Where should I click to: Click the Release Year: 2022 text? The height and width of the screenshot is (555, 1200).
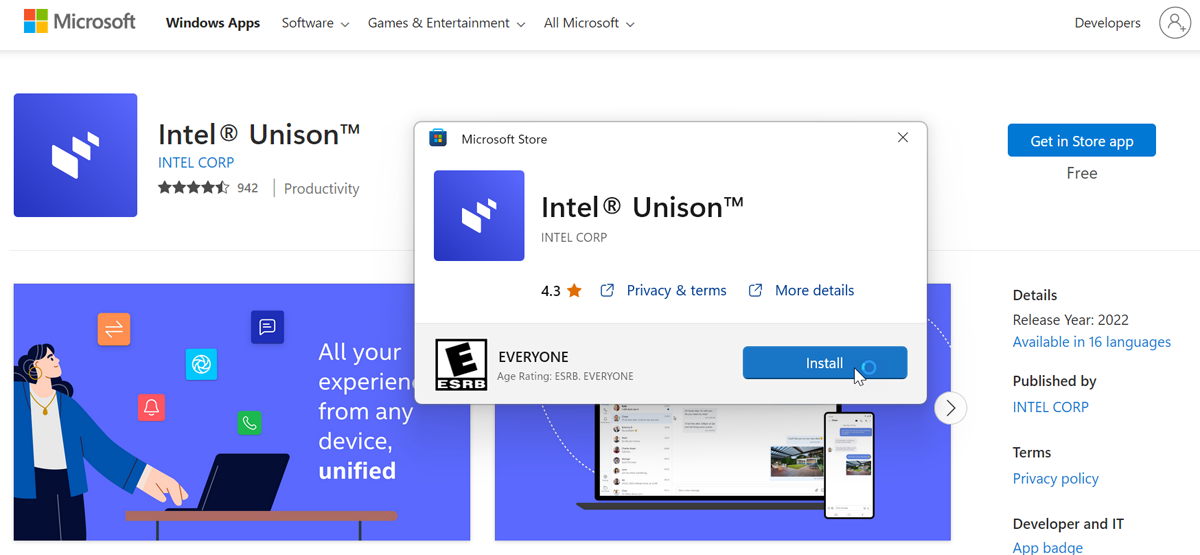click(1070, 320)
